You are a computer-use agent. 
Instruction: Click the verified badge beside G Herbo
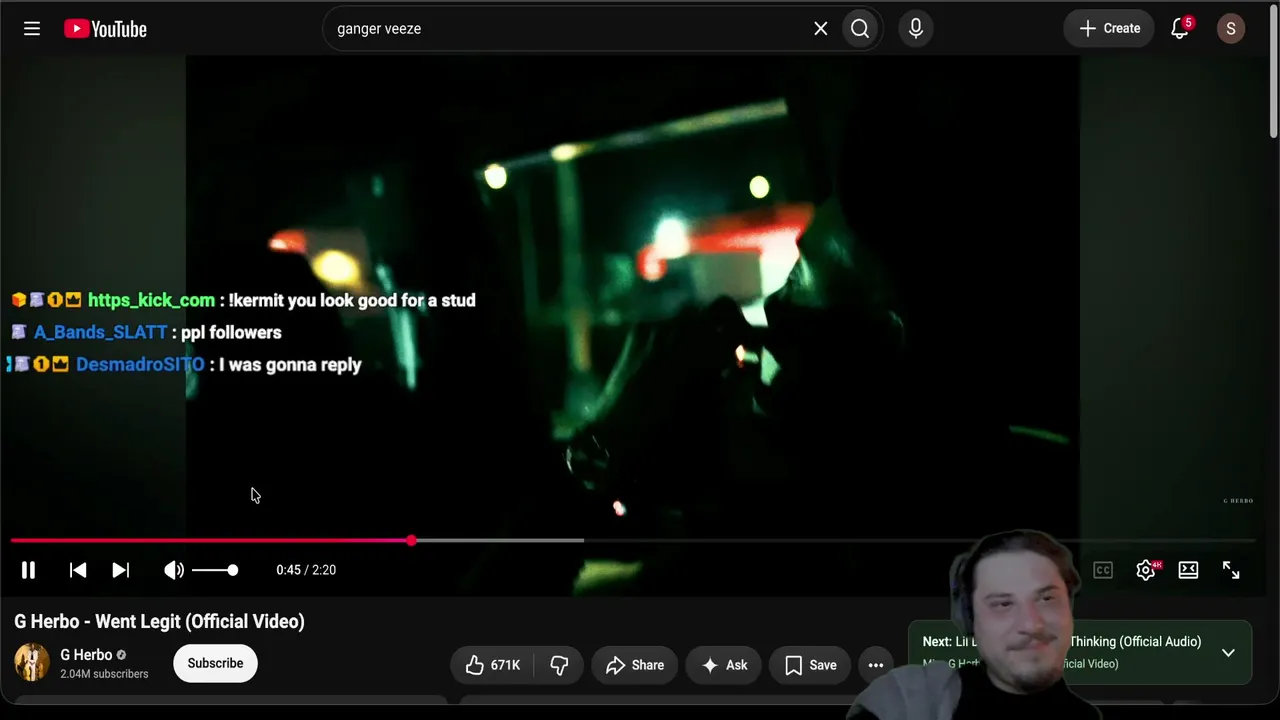coord(121,655)
